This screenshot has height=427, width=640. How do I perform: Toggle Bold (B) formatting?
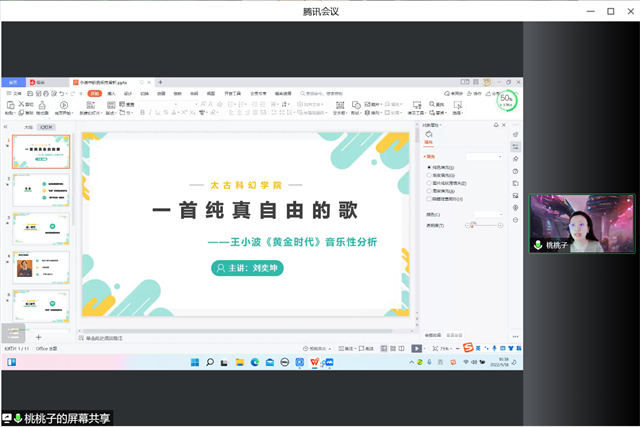[142, 113]
